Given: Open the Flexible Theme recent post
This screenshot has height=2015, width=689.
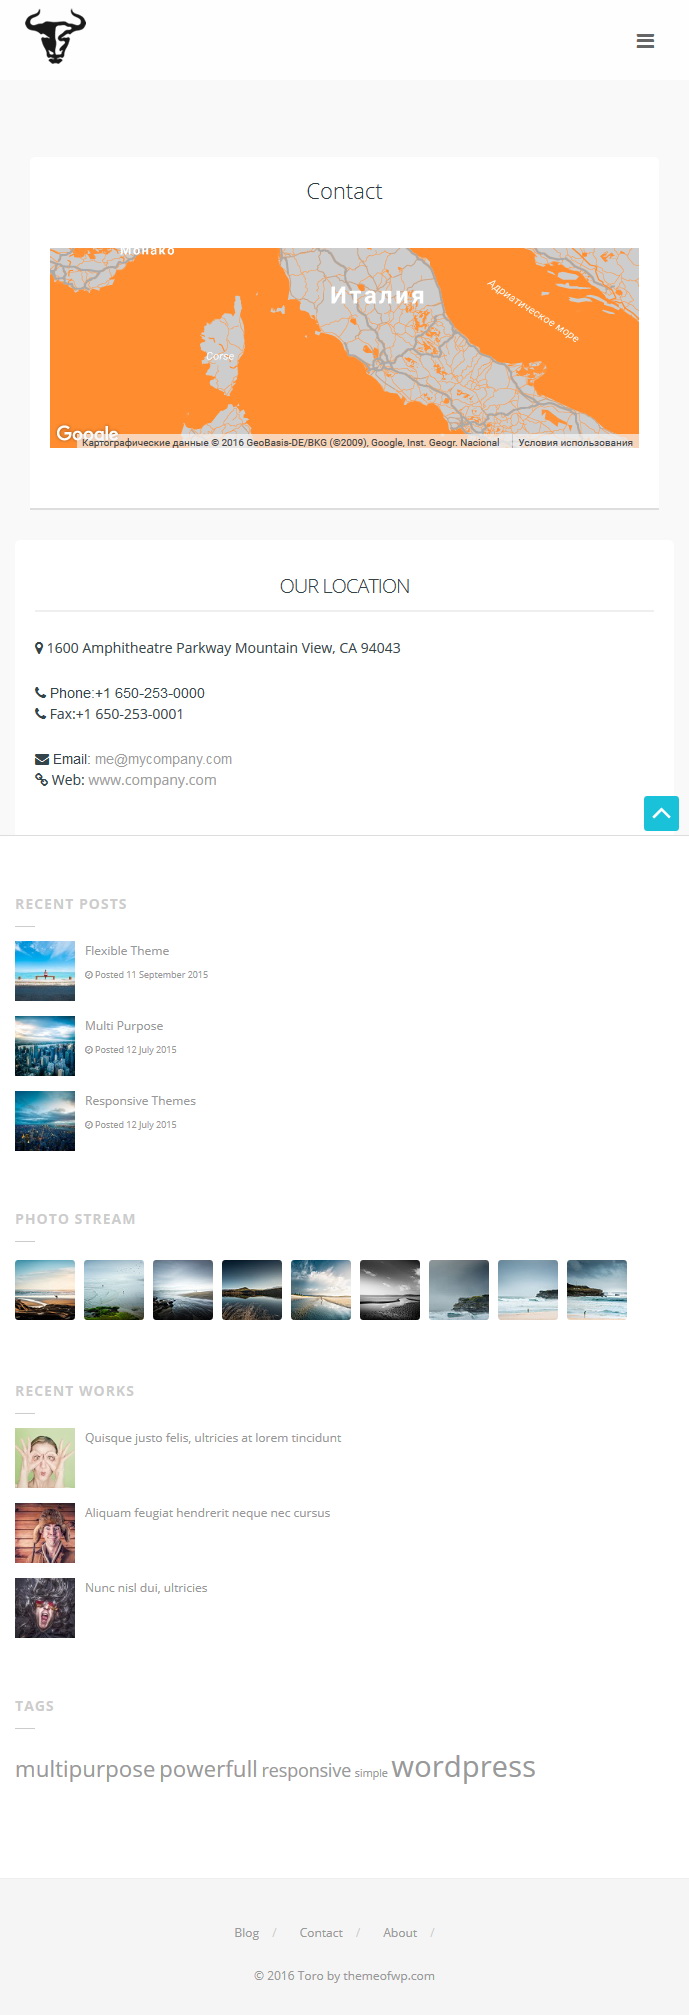Looking at the screenshot, I should (127, 951).
